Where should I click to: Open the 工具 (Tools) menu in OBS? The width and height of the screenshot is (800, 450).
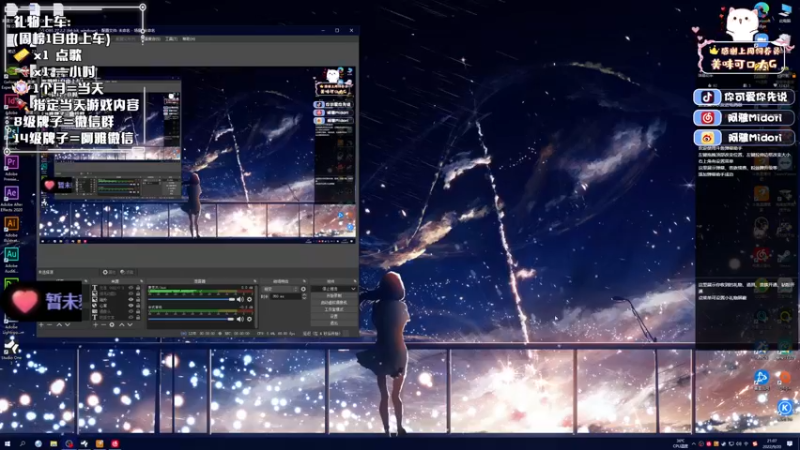tap(171, 39)
